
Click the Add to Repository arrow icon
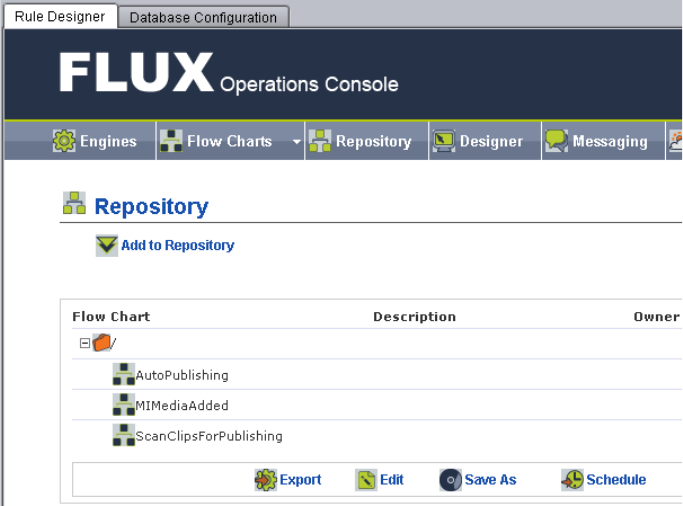(107, 246)
